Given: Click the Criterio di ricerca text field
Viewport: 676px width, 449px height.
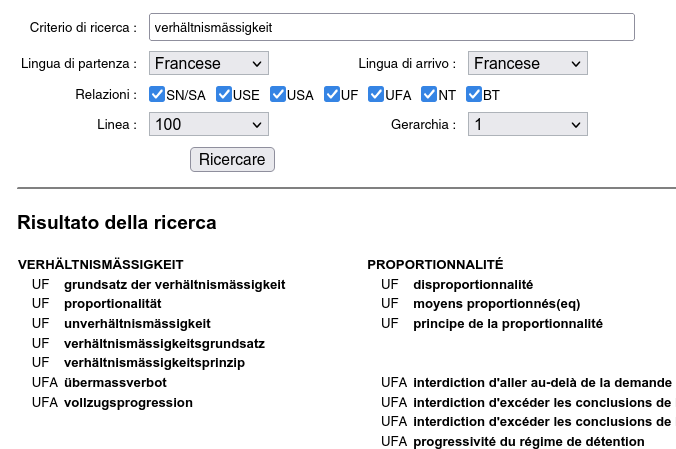Looking at the screenshot, I should pos(391,27).
